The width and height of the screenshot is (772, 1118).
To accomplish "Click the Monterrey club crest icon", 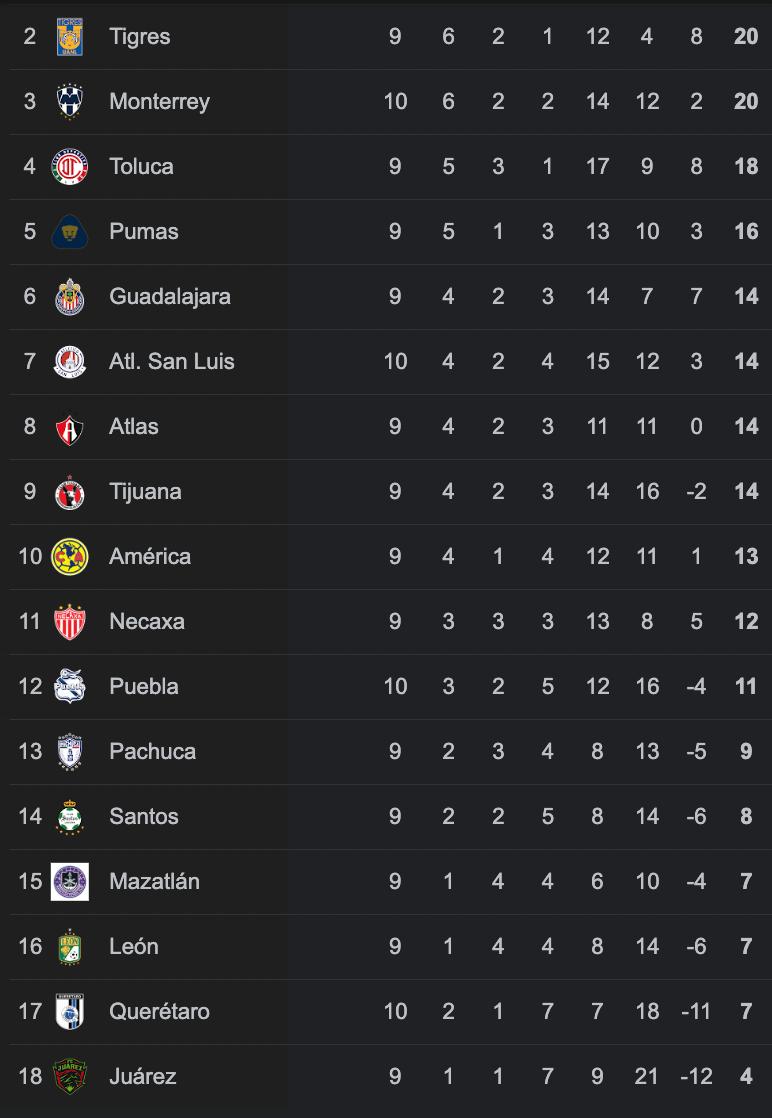I will (70, 102).
